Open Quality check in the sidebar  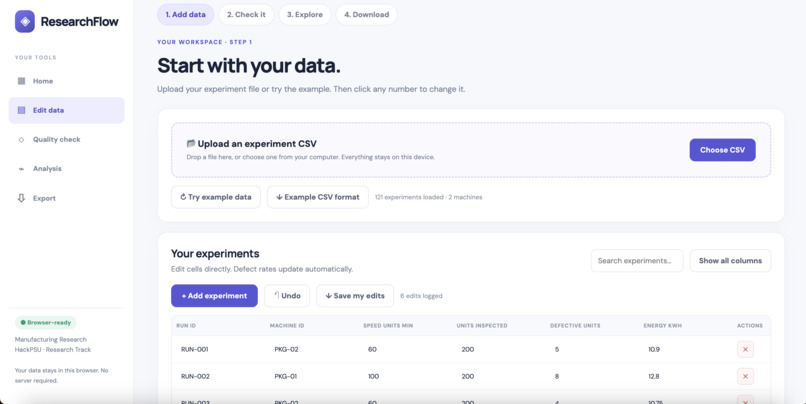point(66,139)
